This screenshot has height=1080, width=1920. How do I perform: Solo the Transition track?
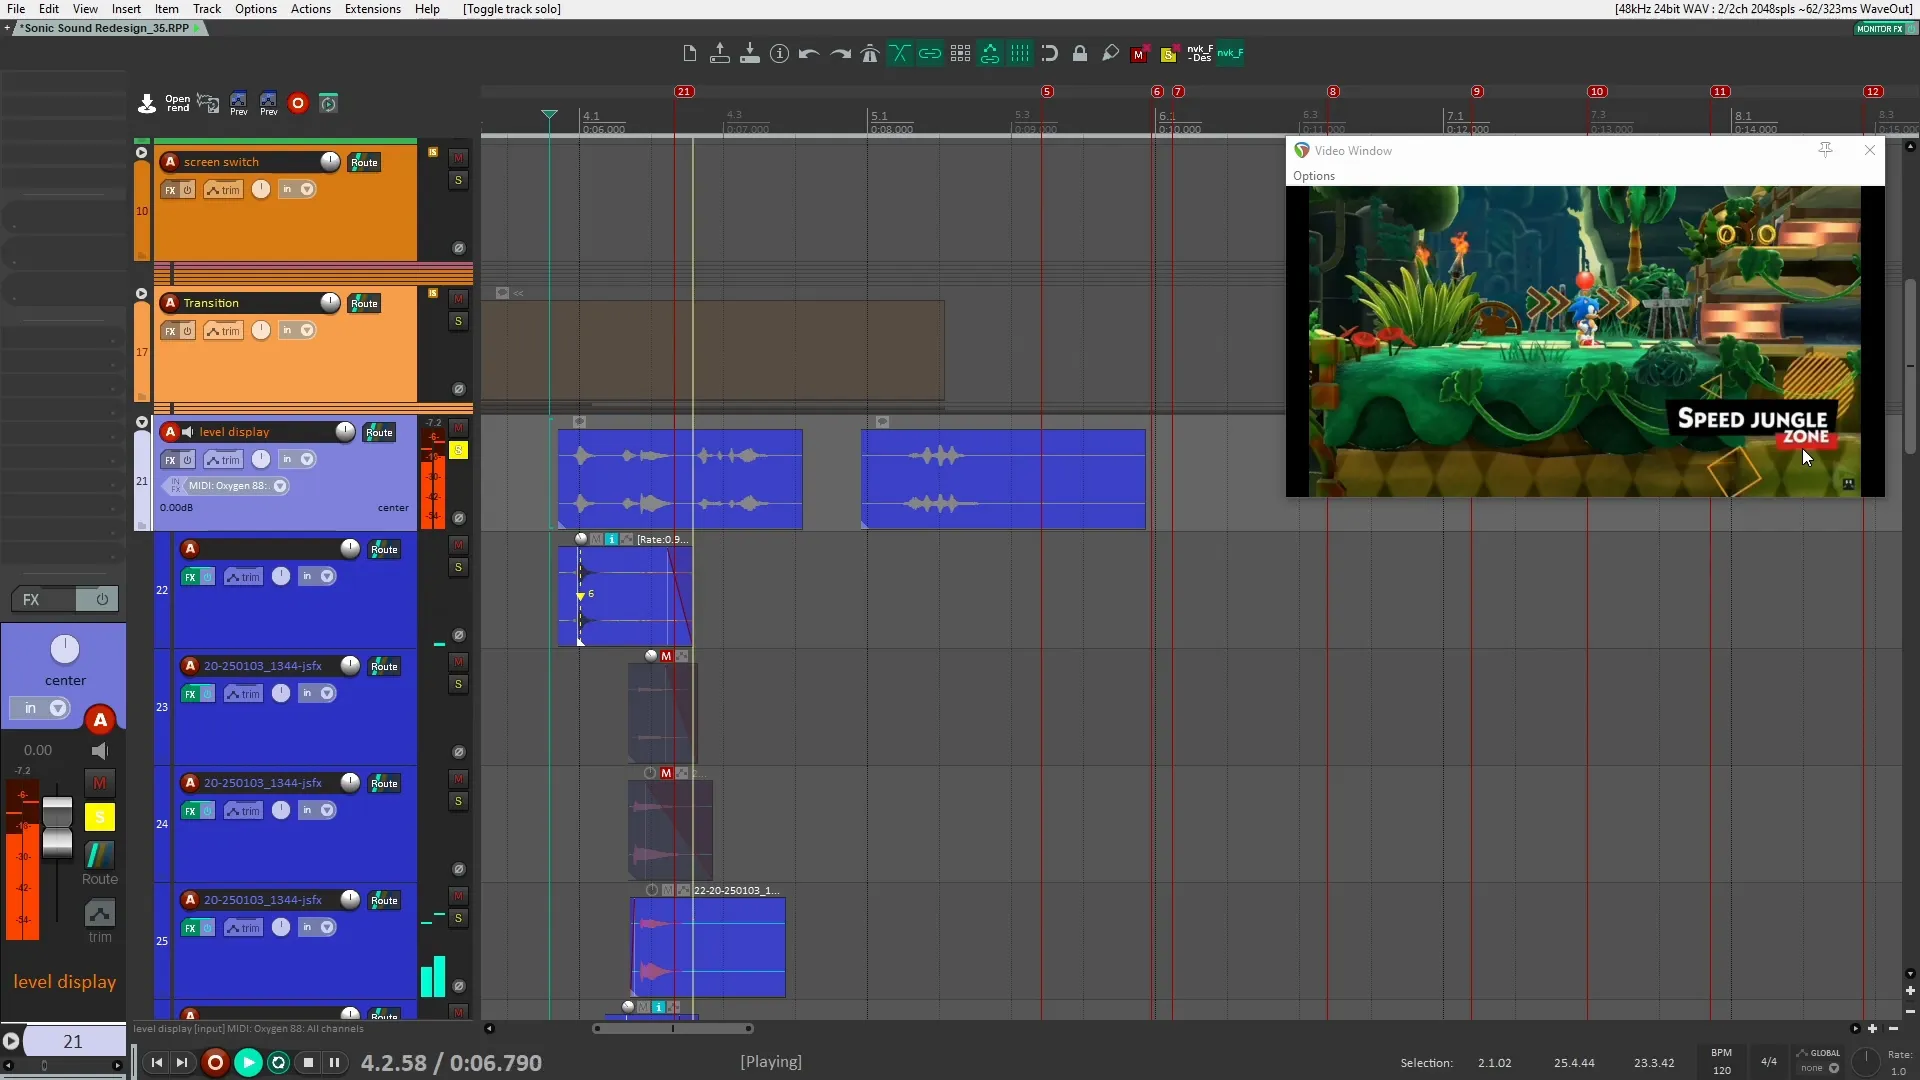(458, 322)
